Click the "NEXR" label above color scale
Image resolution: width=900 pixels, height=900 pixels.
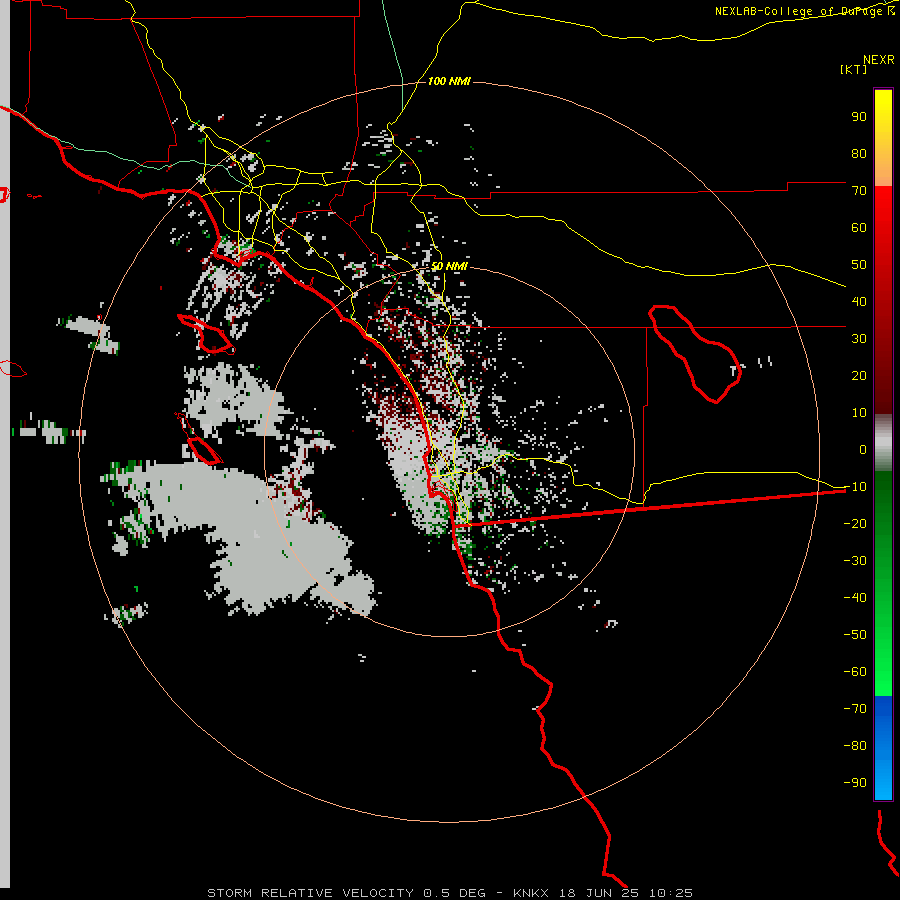pos(878,60)
